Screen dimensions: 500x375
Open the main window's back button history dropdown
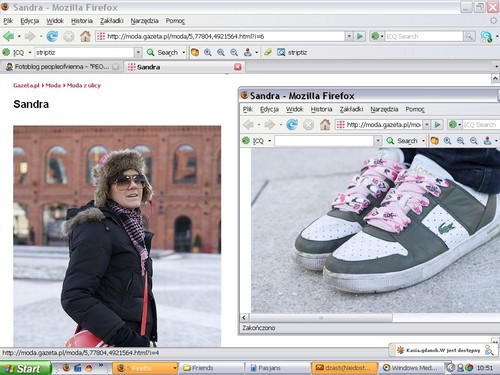click(19, 36)
